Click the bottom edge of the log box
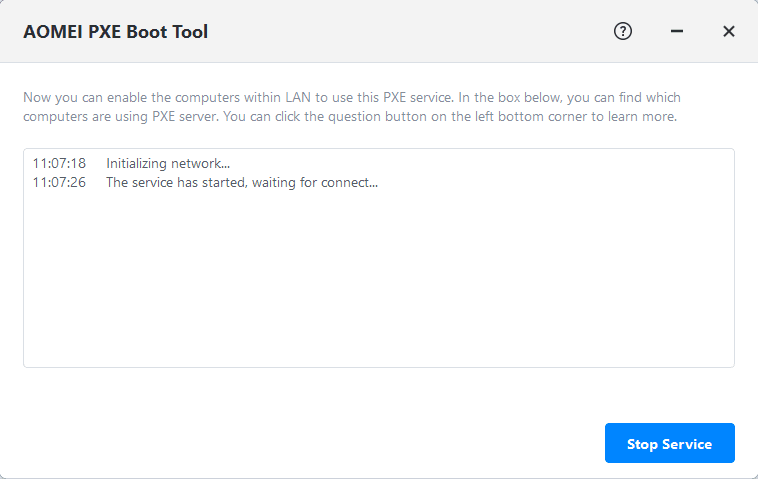The height and width of the screenshot is (479, 758). pyautogui.click(x=378, y=366)
